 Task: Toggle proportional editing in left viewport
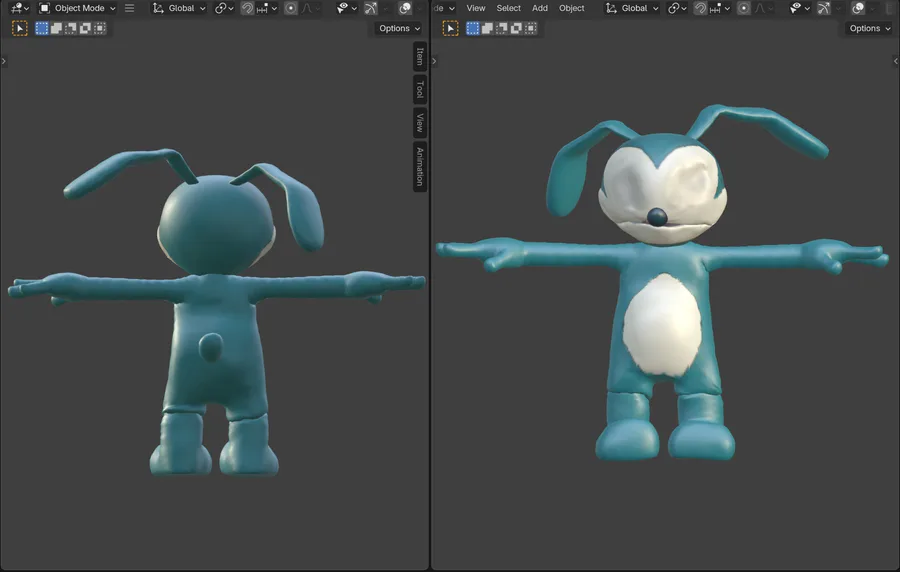291,8
